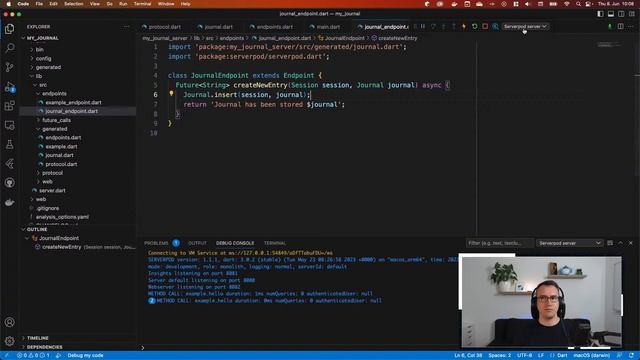Switch to the main.dart editor tab

[328, 27]
